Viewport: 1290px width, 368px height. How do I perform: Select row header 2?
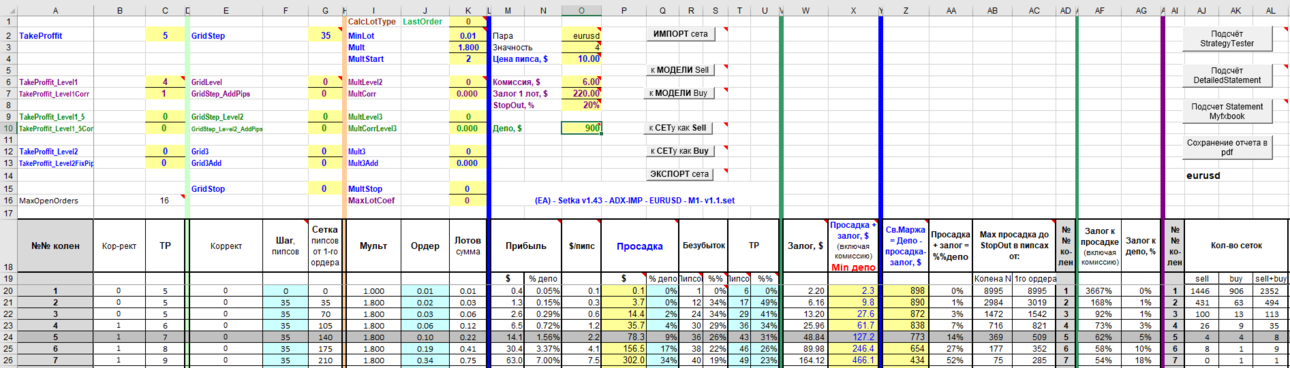[8, 35]
